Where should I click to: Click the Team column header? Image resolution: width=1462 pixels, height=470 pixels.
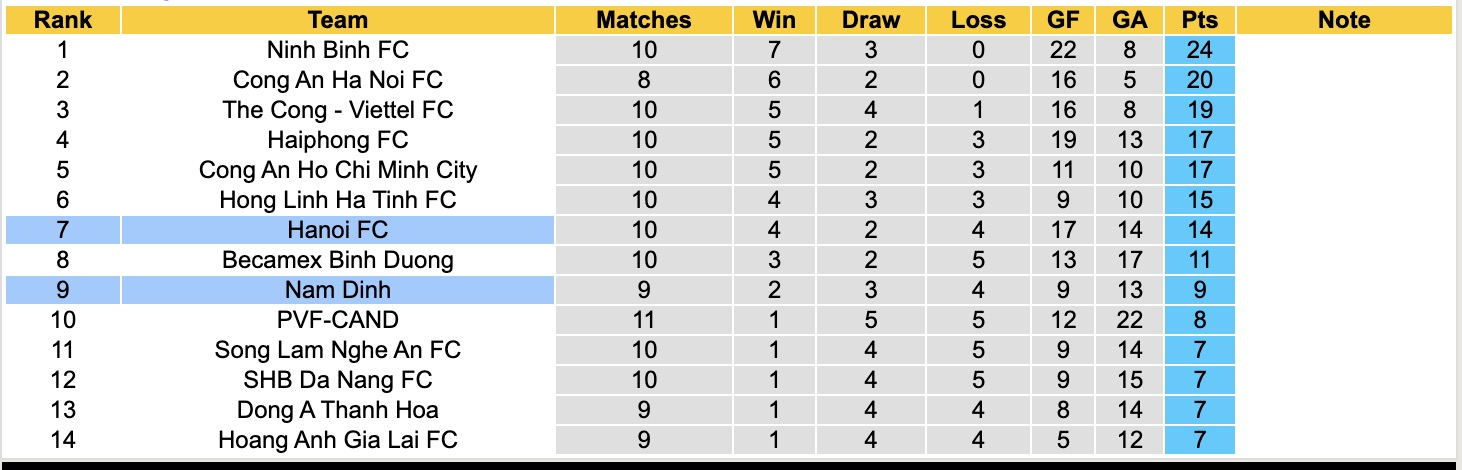click(338, 20)
